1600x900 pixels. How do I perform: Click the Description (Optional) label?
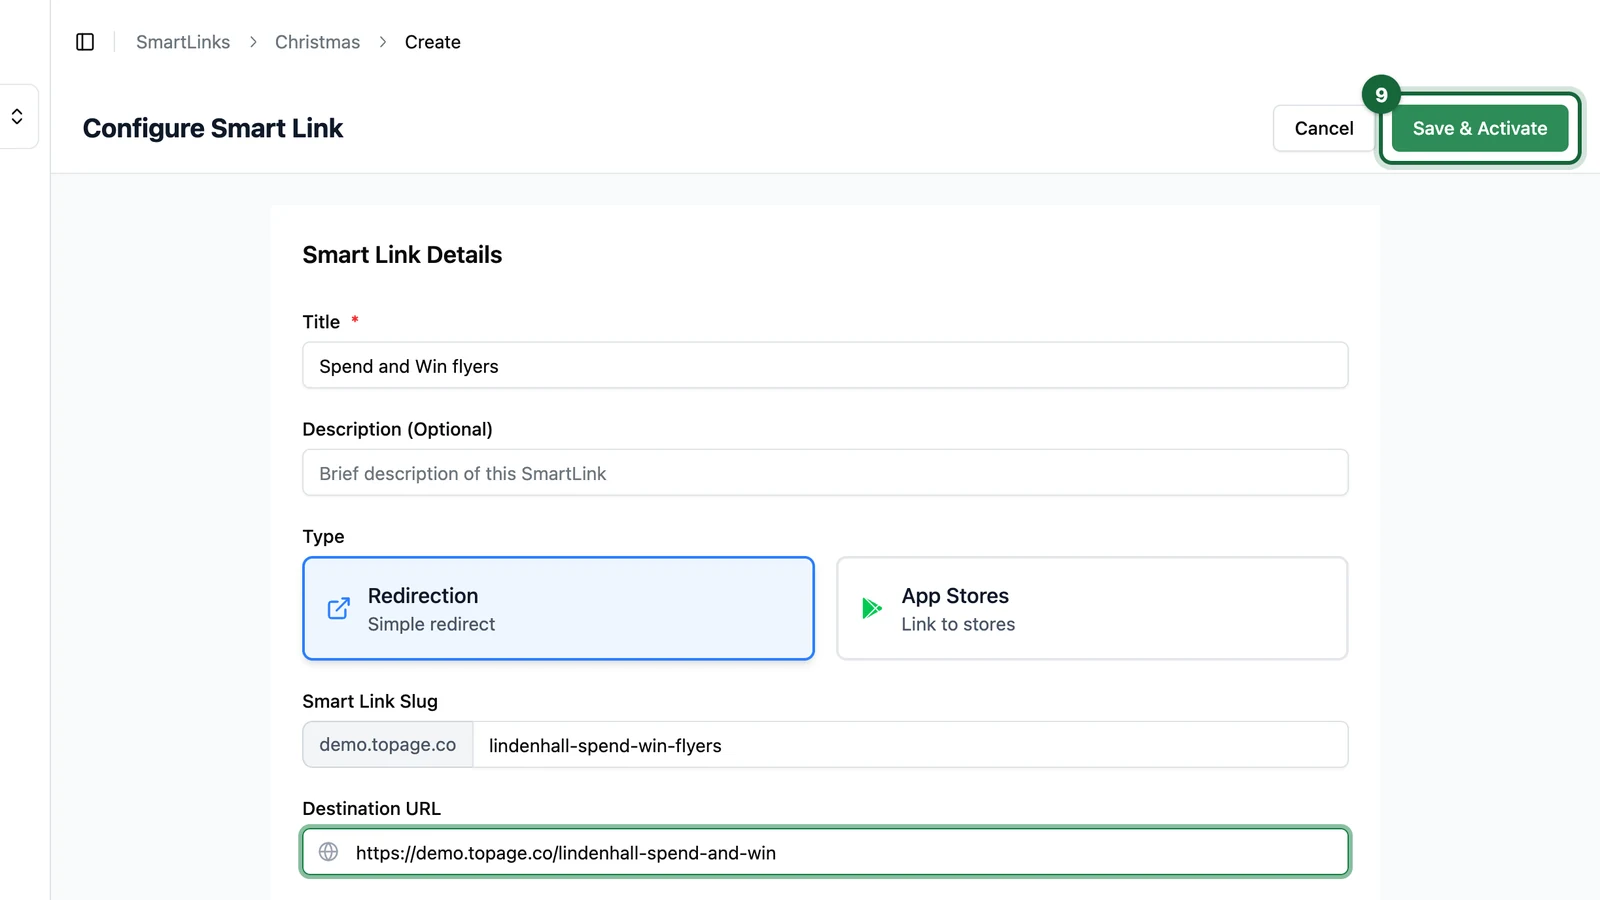(397, 429)
